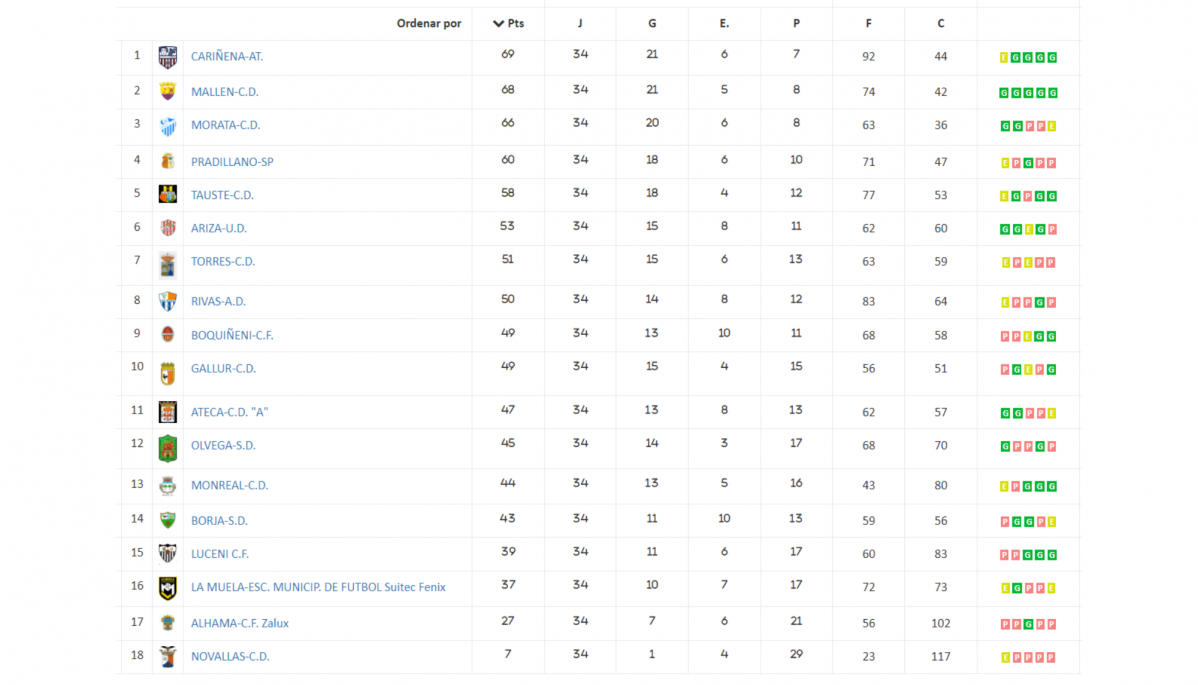This screenshot has height=685, width=1198.
Task: Sort by Pts column chevron
Action: [498, 24]
